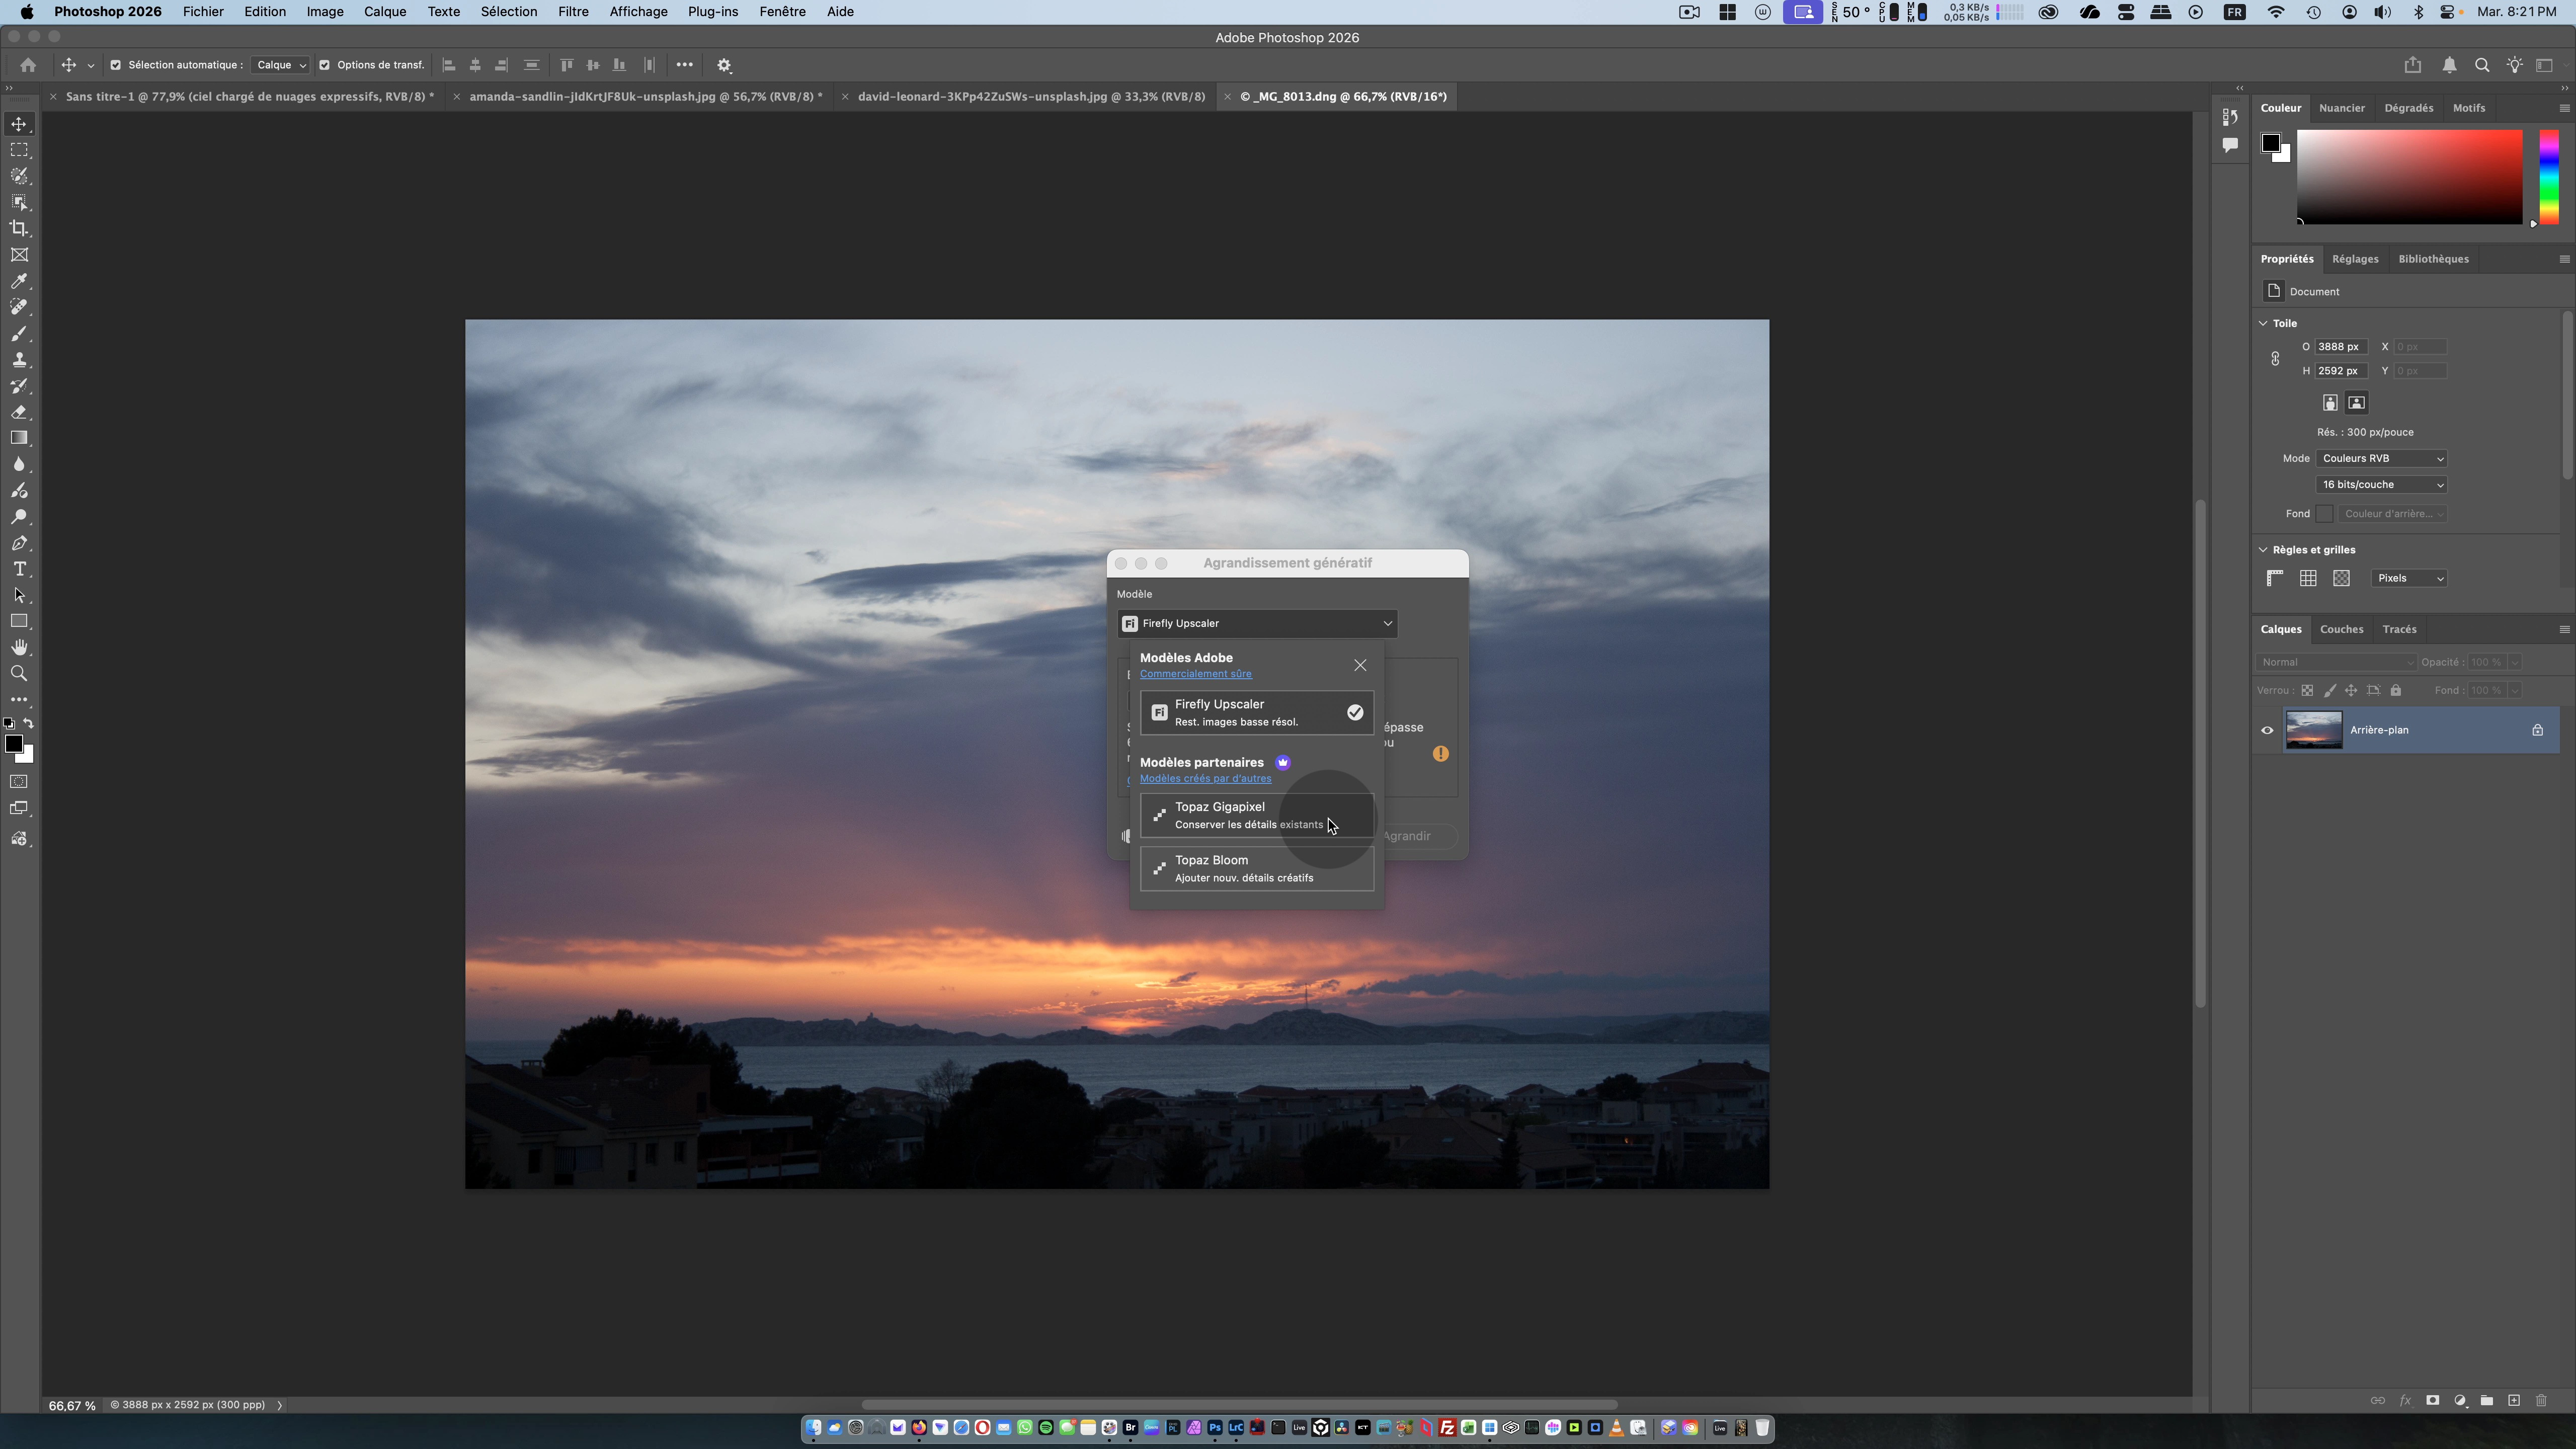Select the Brush tool
The image size is (2576, 1449).
tap(19, 334)
